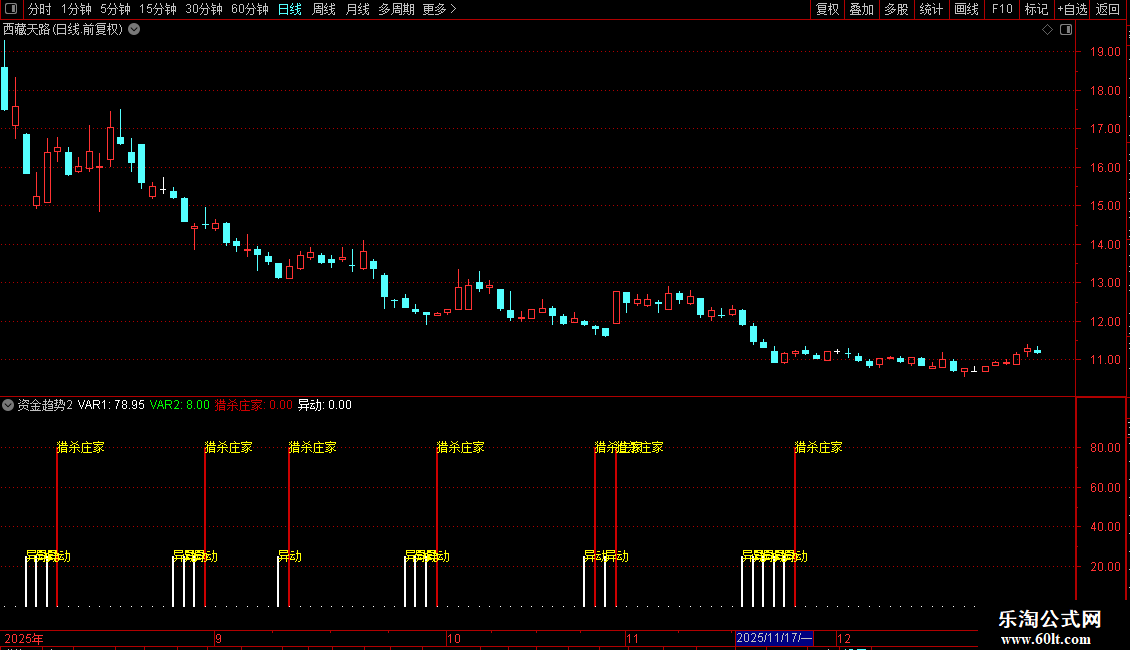Click the 乐淘公式网 www.60lt.com watermark link
This screenshot has width=1130, height=650.
pos(1049,627)
